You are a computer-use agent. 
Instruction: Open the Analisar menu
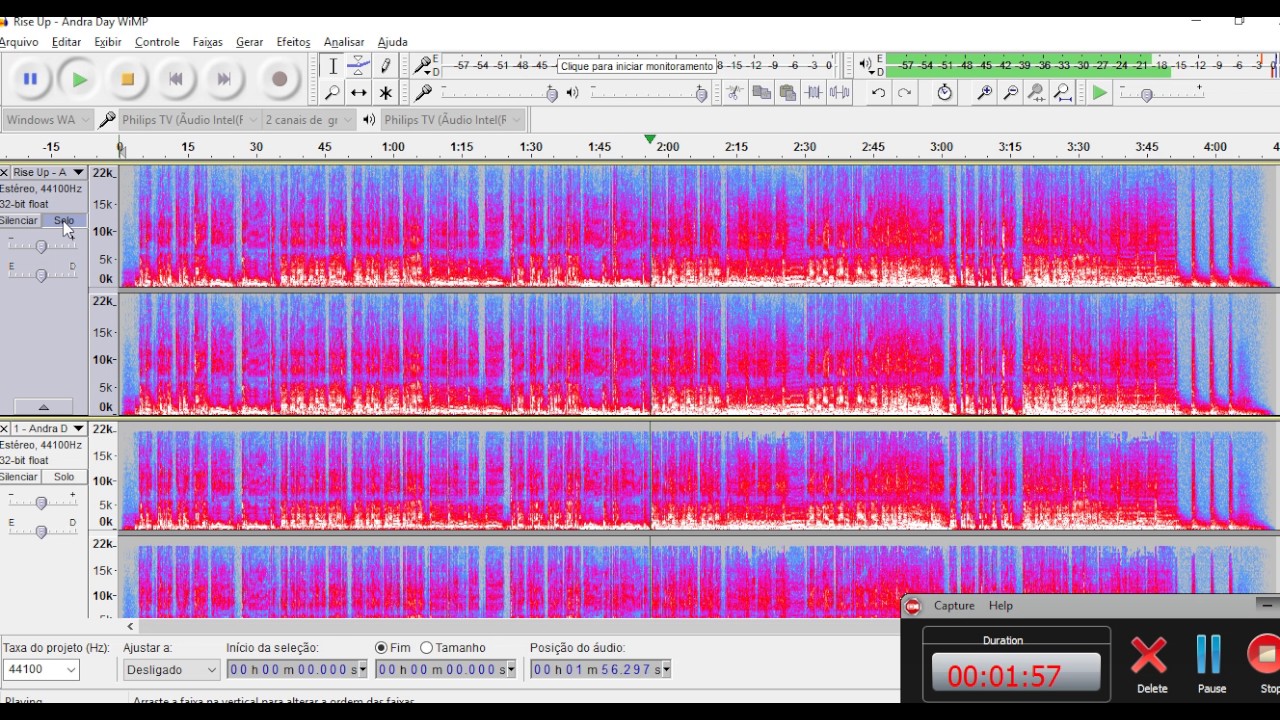click(x=344, y=42)
